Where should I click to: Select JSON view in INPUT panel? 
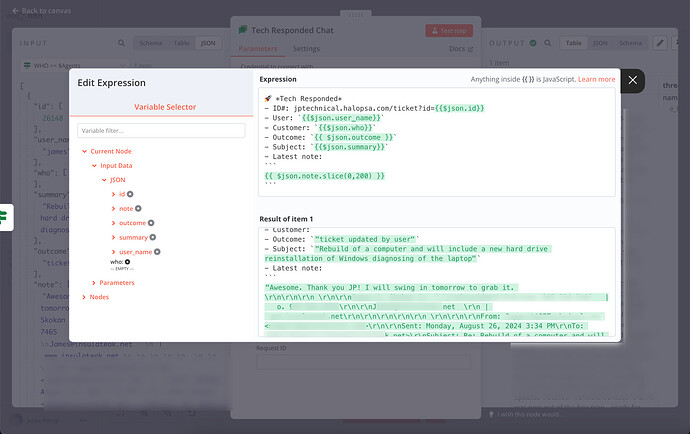[208, 43]
